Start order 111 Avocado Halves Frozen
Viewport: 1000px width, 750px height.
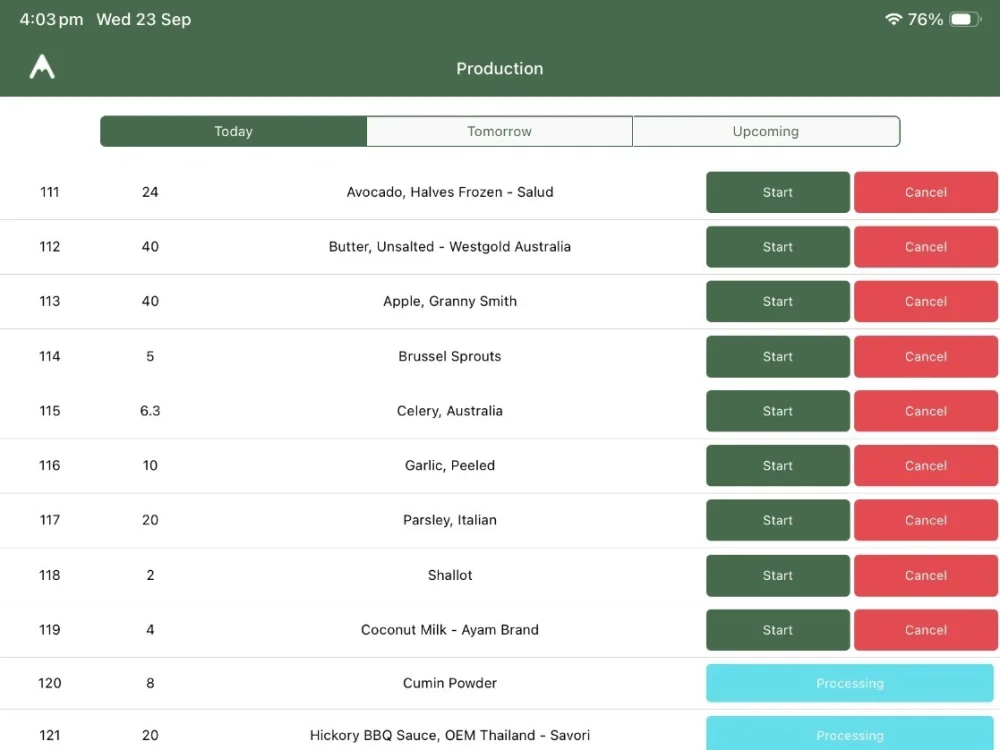coord(777,192)
